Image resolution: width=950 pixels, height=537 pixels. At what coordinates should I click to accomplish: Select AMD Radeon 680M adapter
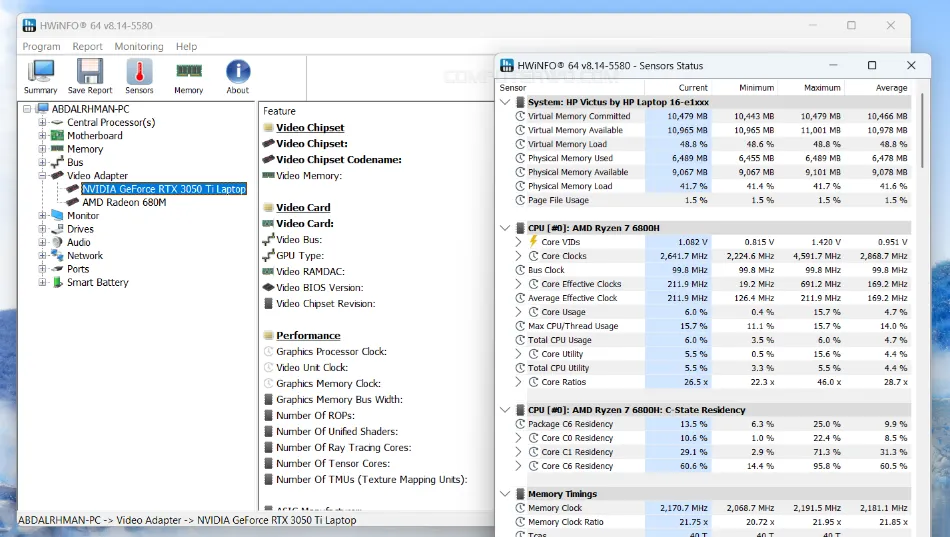click(x=124, y=202)
